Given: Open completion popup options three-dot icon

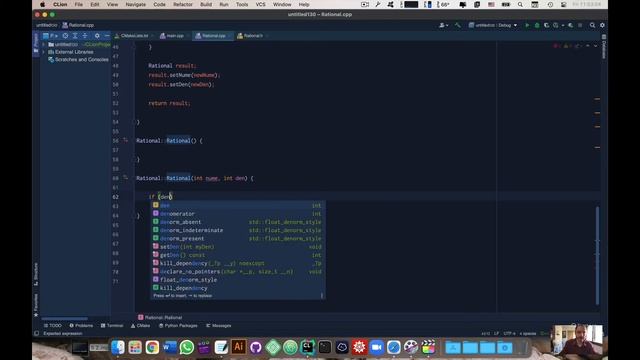Looking at the screenshot, I should (x=322, y=296).
